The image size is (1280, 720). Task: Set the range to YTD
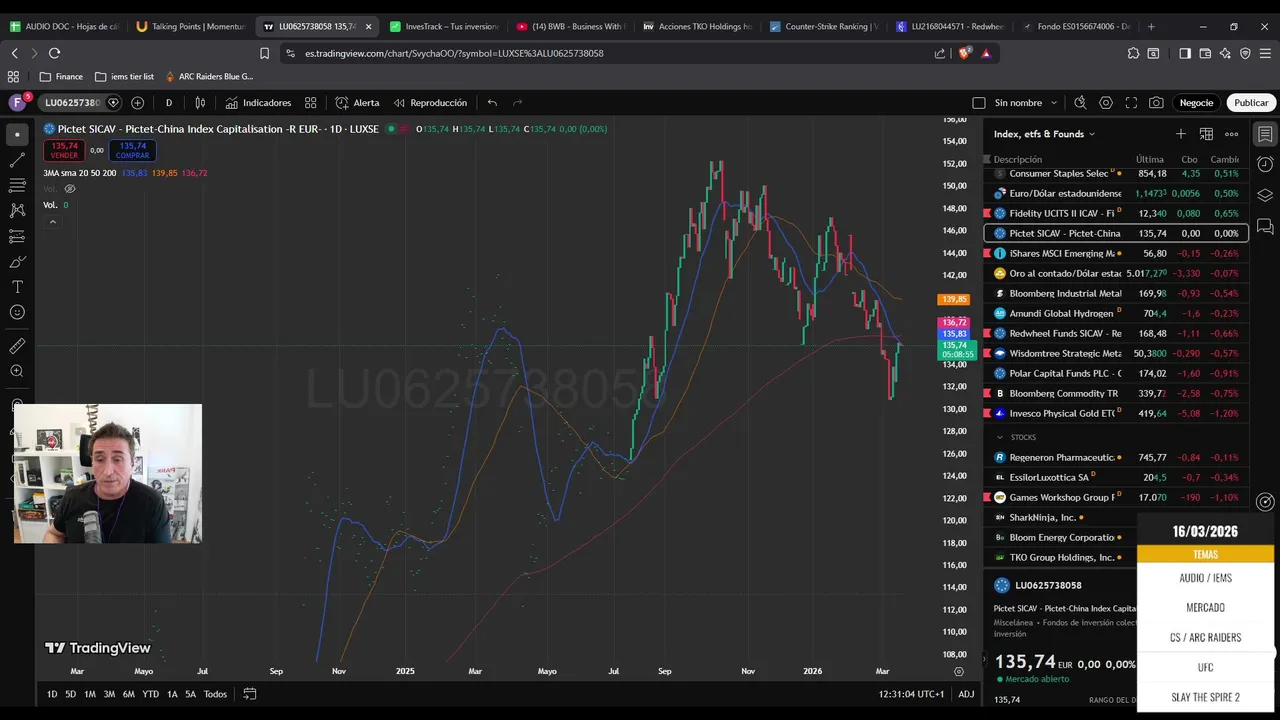150,694
